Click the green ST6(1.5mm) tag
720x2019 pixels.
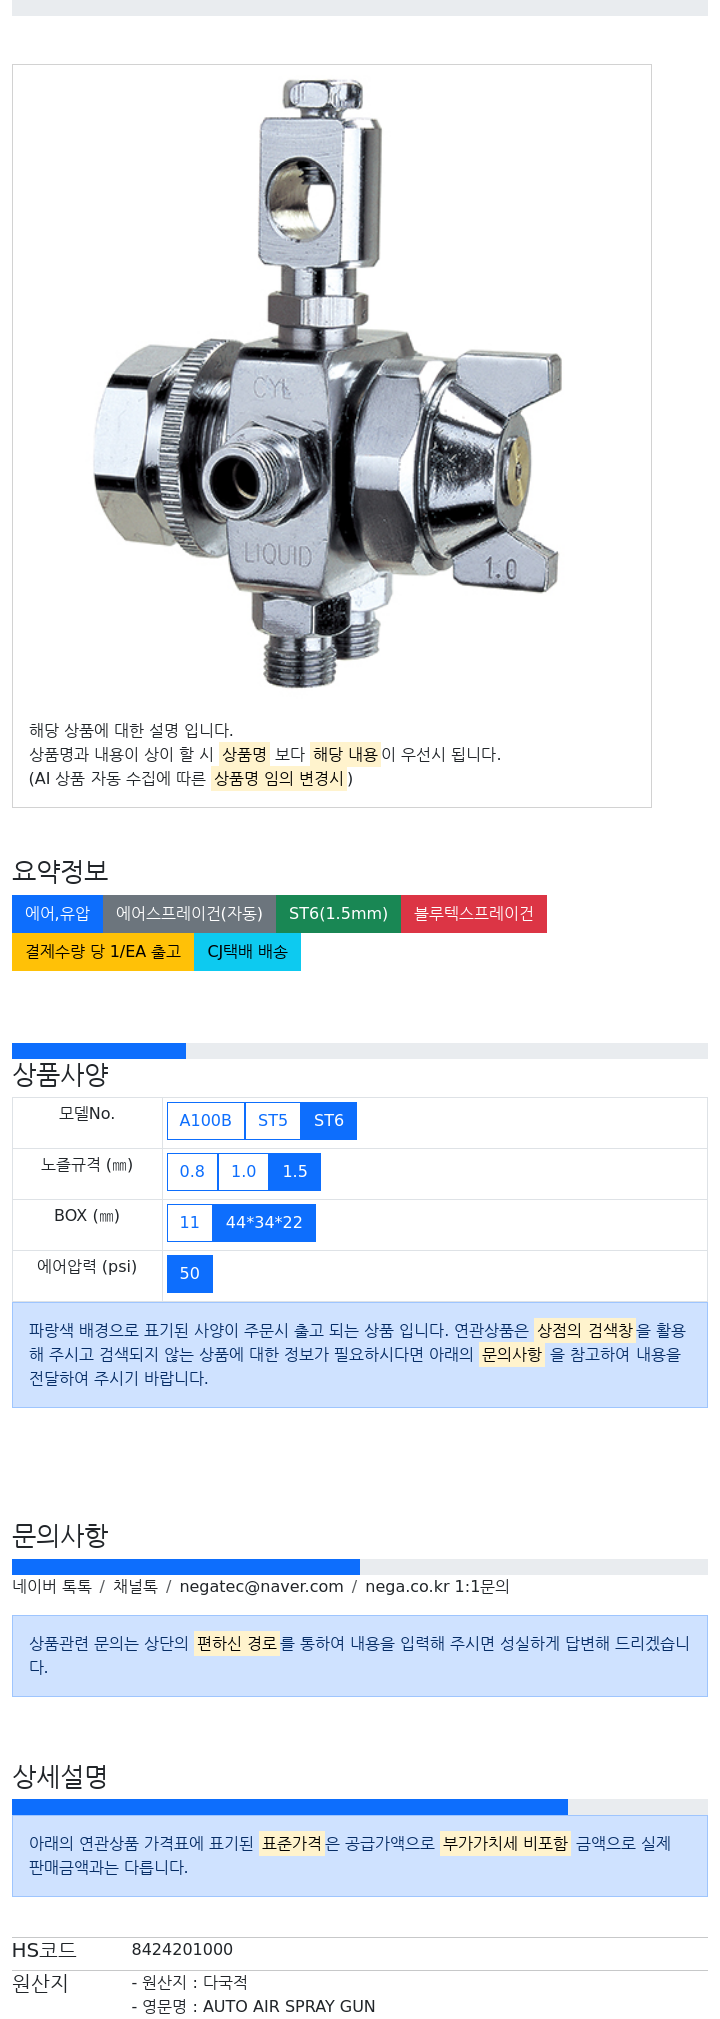338,914
